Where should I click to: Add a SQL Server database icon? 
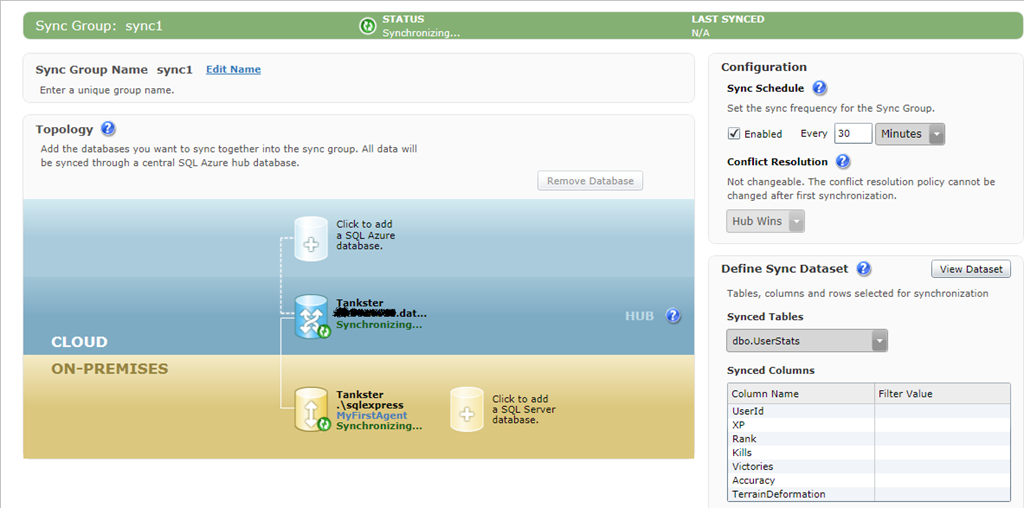point(467,409)
